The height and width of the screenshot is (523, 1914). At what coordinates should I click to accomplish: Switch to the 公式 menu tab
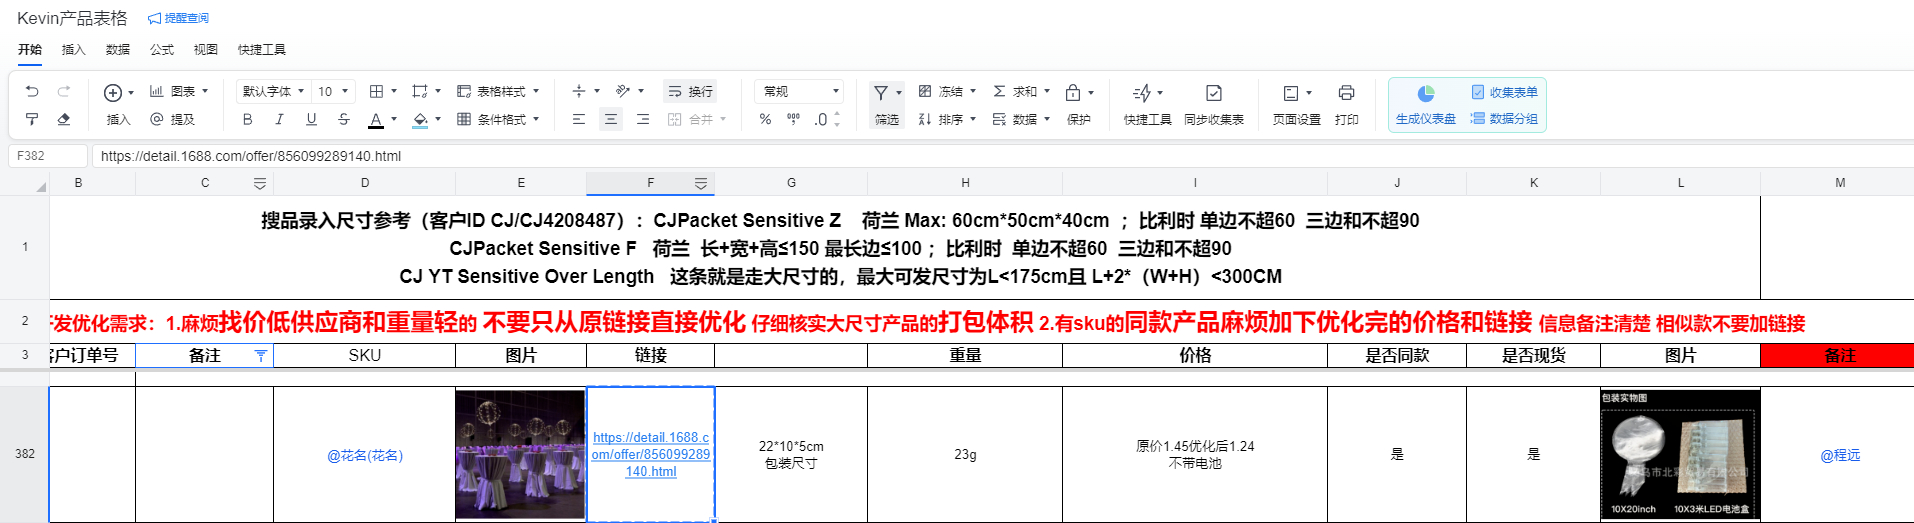click(161, 49)
